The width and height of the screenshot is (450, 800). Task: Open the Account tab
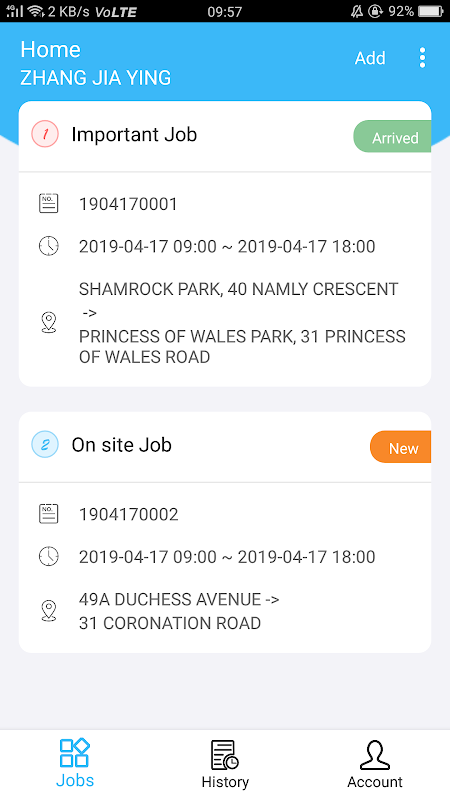pyautogui.click(x=375, y=764)
